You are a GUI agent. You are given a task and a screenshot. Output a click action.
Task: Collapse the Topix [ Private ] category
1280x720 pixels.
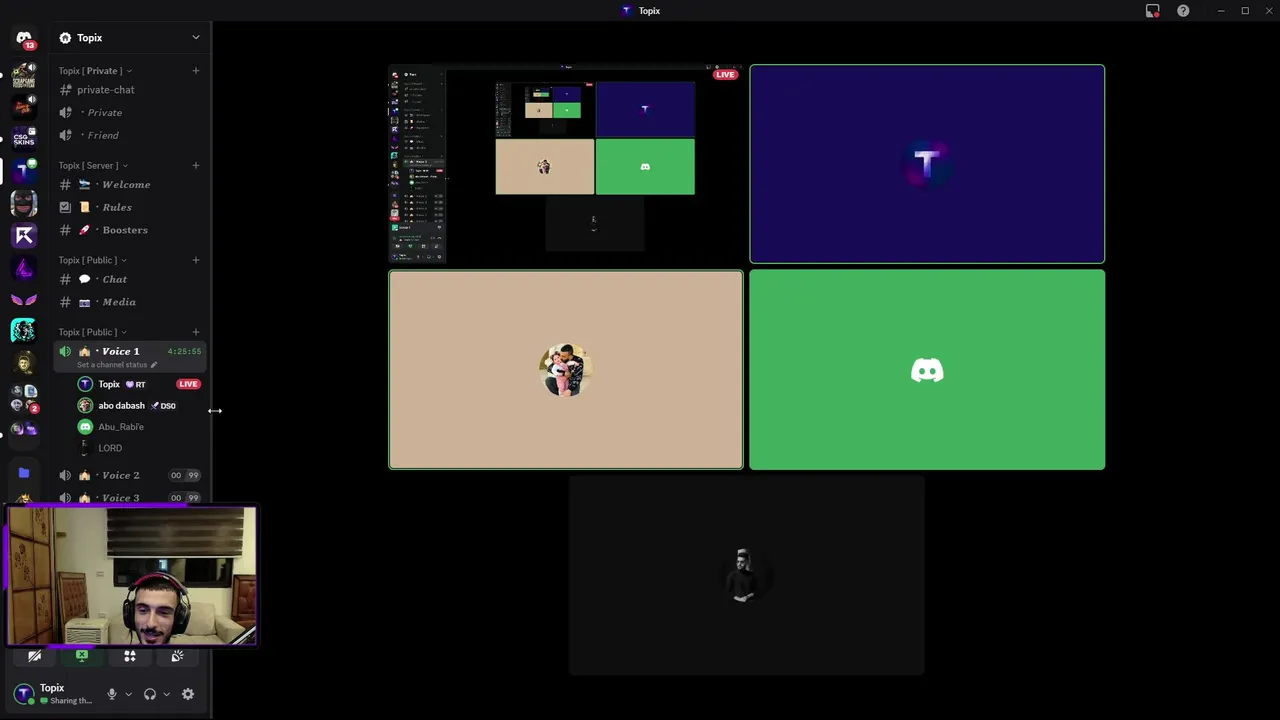95,71
